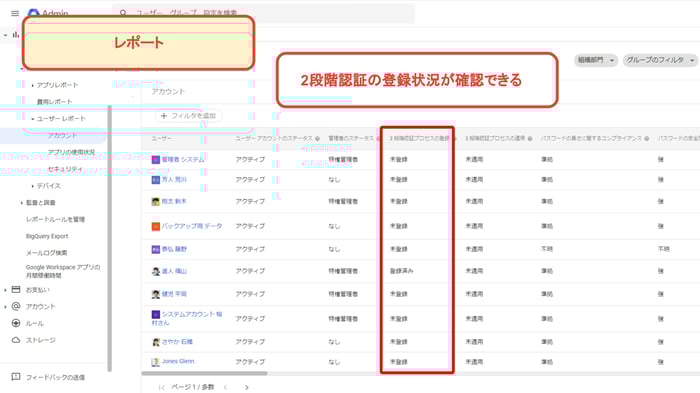
Task: Click the お支払い credit card icon
Action: (16, 289)
